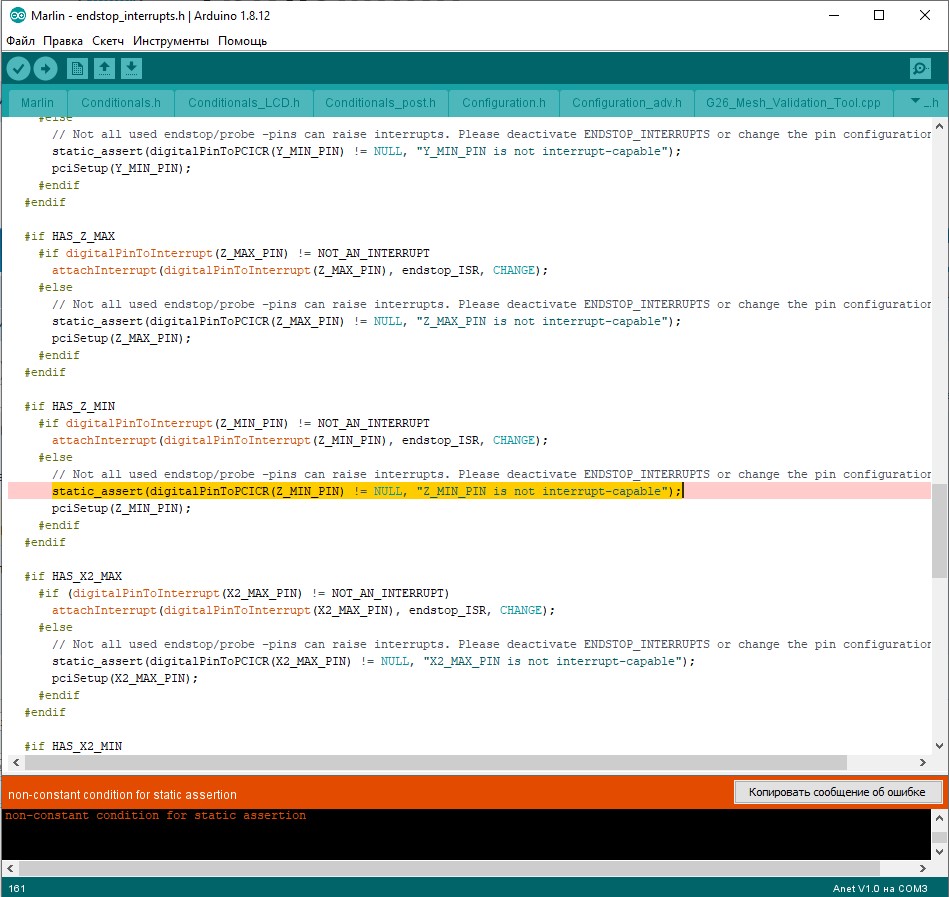Click the highlighted static_assert Z_MIN_PIN line
Screen dimensions: 949x897
tap(366, 491)
